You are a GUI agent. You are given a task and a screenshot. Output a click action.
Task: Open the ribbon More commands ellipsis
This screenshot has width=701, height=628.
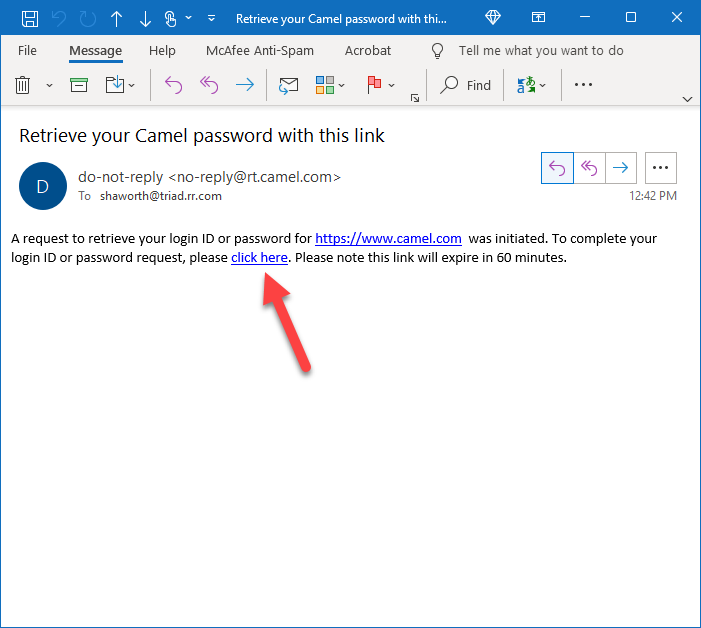(x=583, y=84)
